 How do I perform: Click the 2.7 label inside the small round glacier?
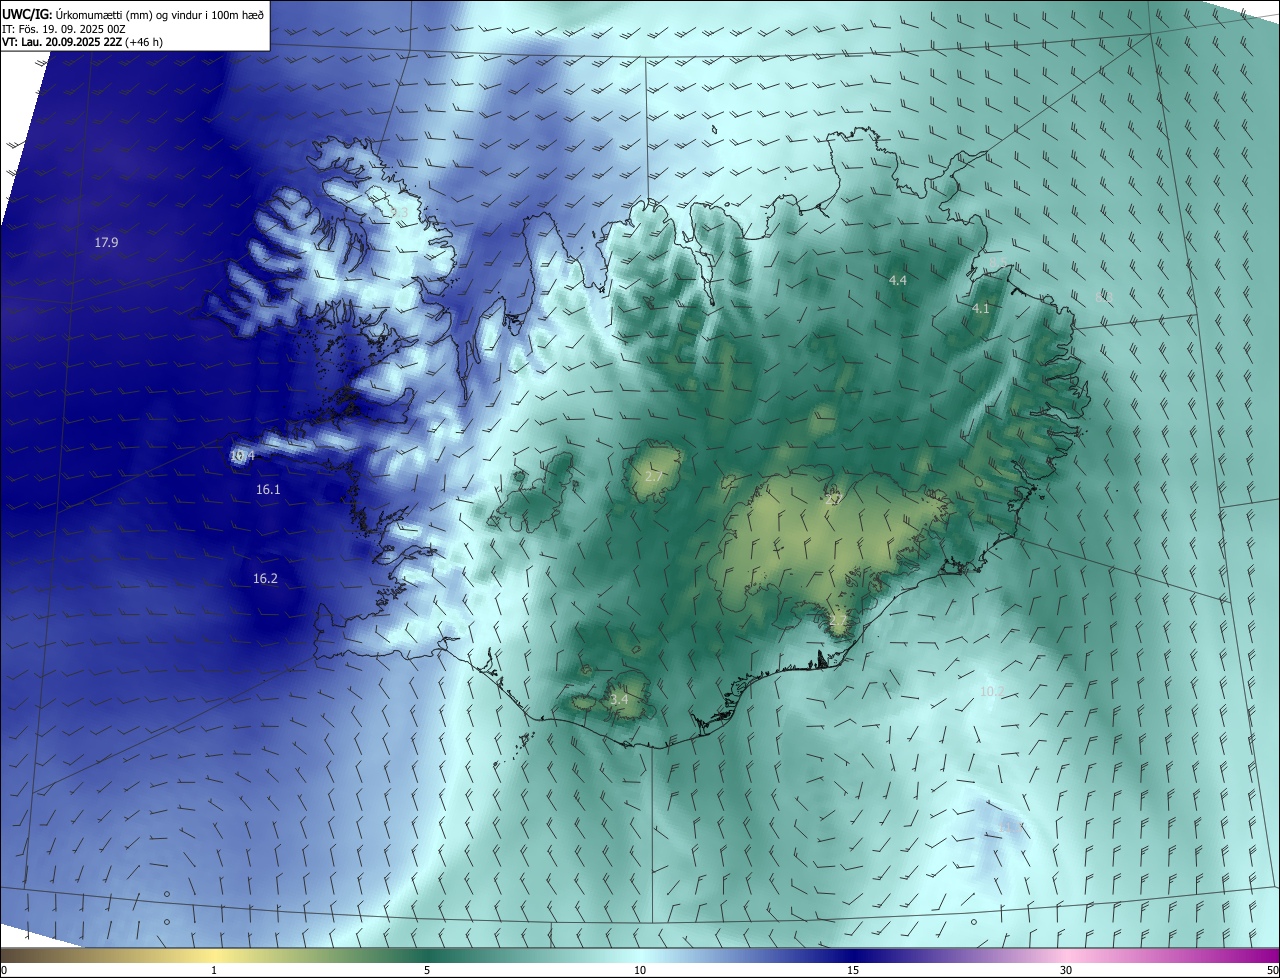(653, 477)
